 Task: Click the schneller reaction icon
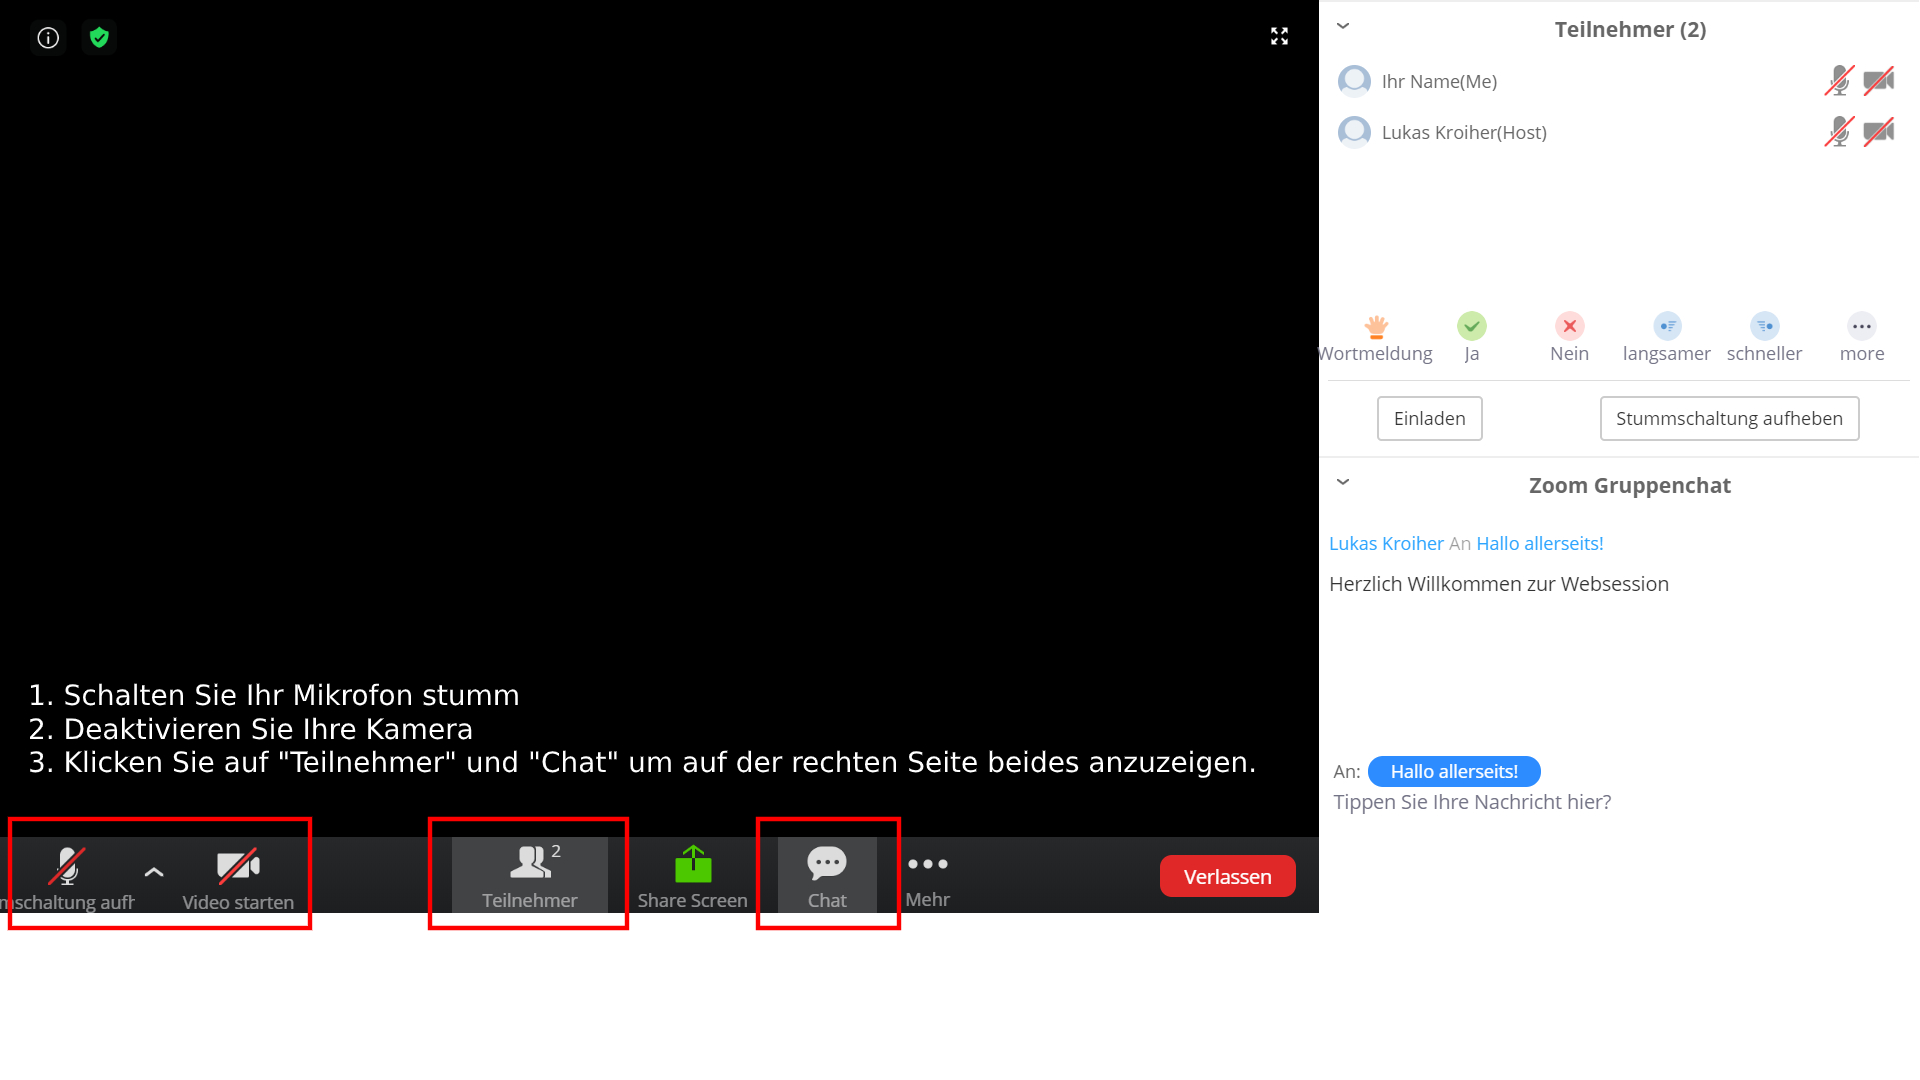click(x=1764, y=327)
